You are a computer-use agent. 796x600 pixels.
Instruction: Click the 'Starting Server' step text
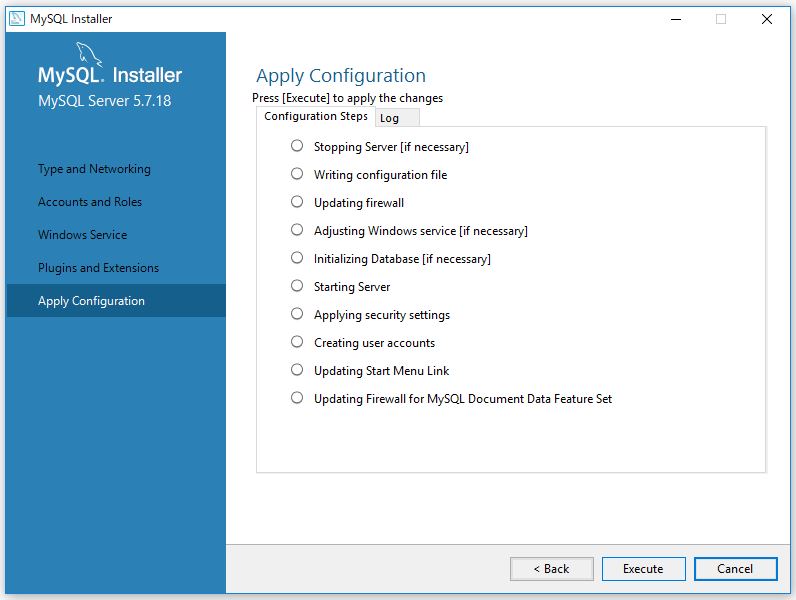tap(352, 287)
